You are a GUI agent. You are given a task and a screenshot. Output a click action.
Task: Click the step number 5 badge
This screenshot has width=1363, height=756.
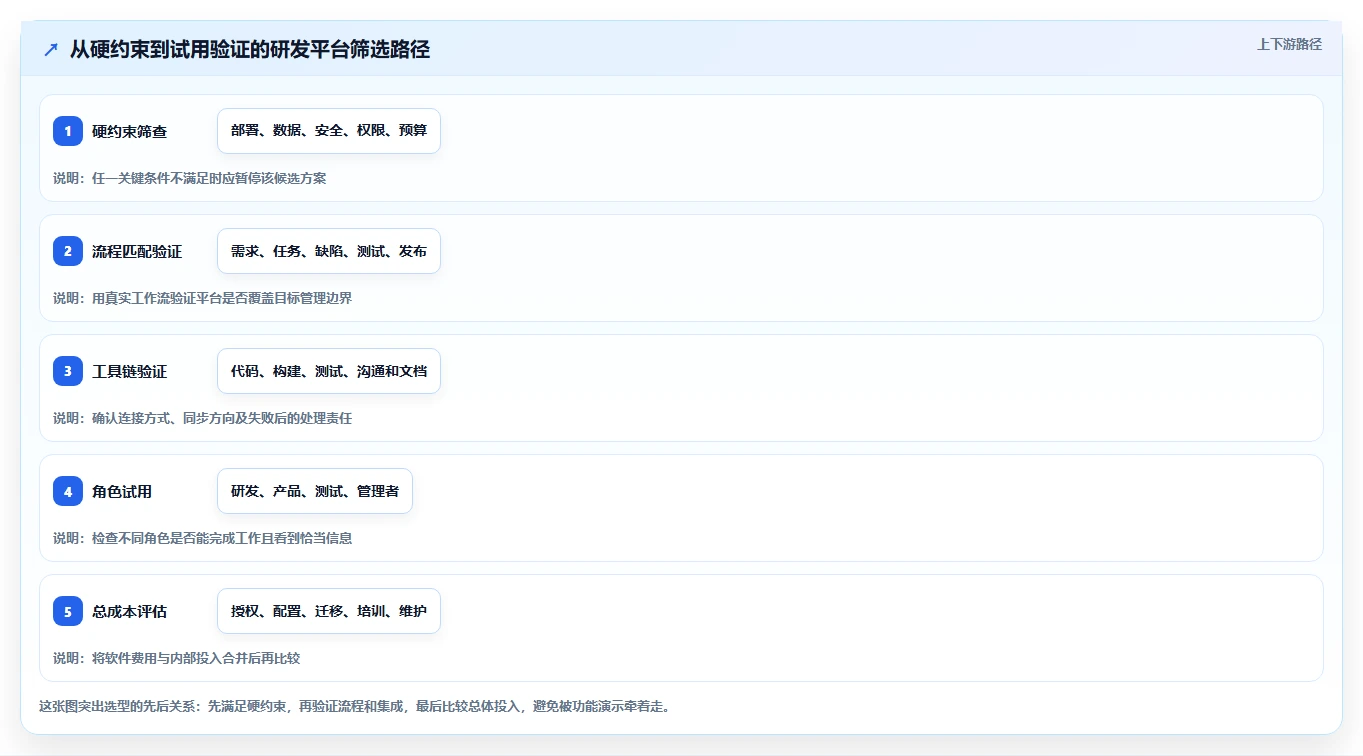click(68, 611)
